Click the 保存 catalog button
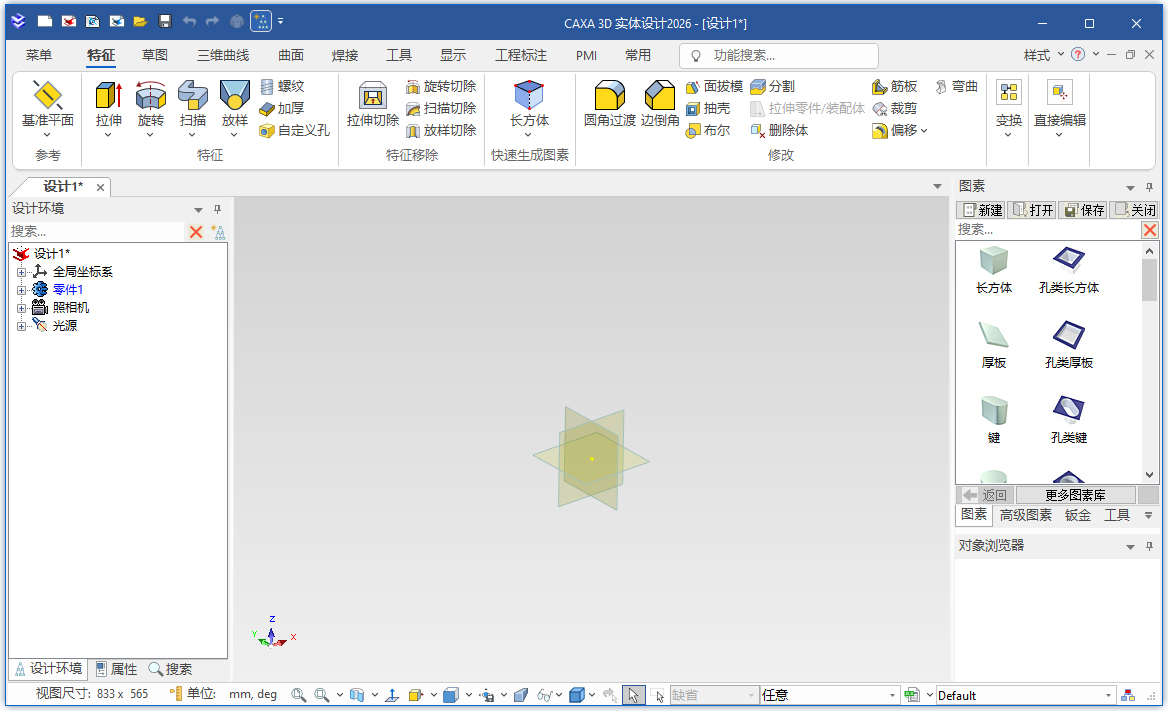 (x=1083, y=210)
